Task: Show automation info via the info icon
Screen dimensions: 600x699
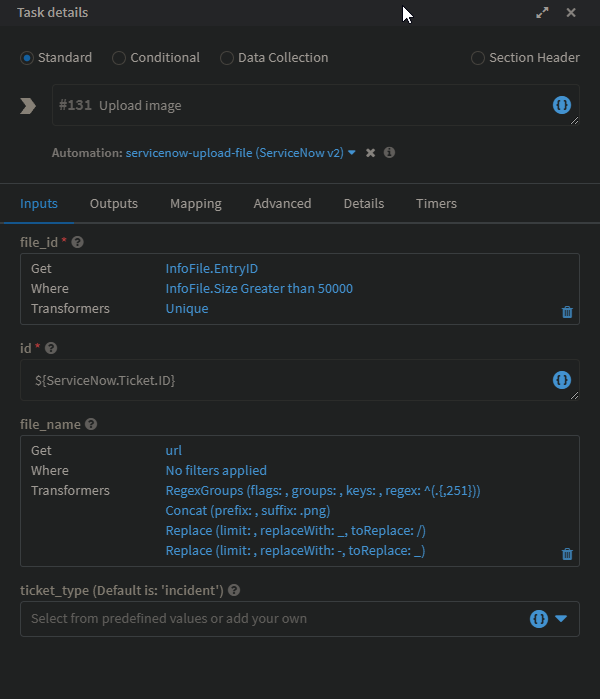Action: pos(389,153)
